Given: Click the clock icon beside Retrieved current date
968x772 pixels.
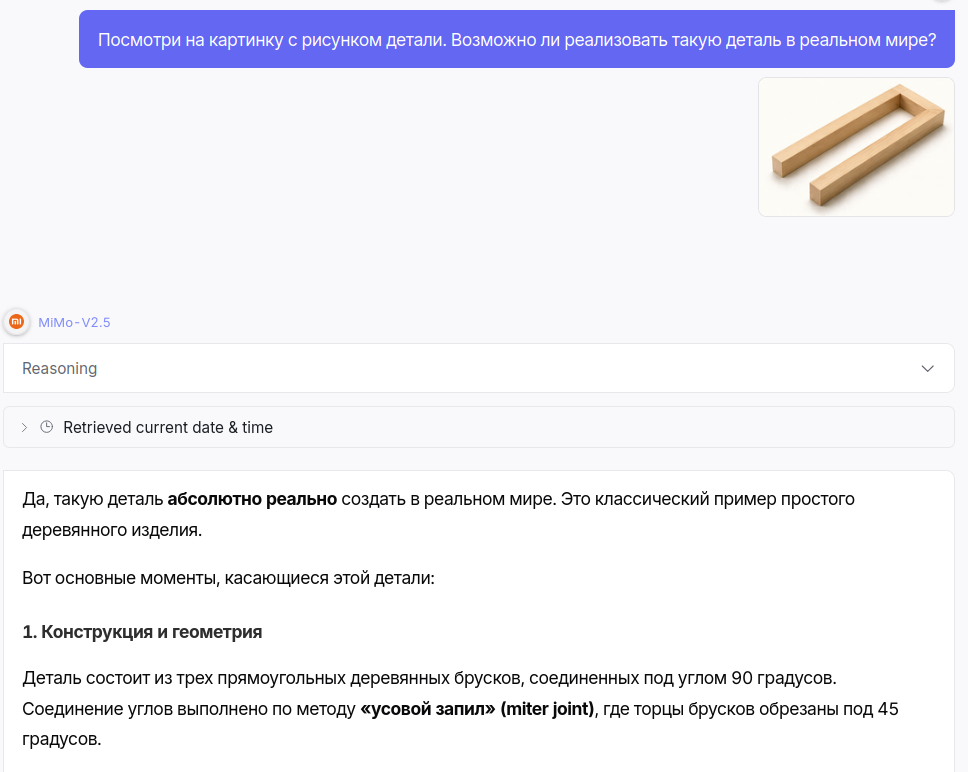Looking at the screenshot, I should click(46, 427).
